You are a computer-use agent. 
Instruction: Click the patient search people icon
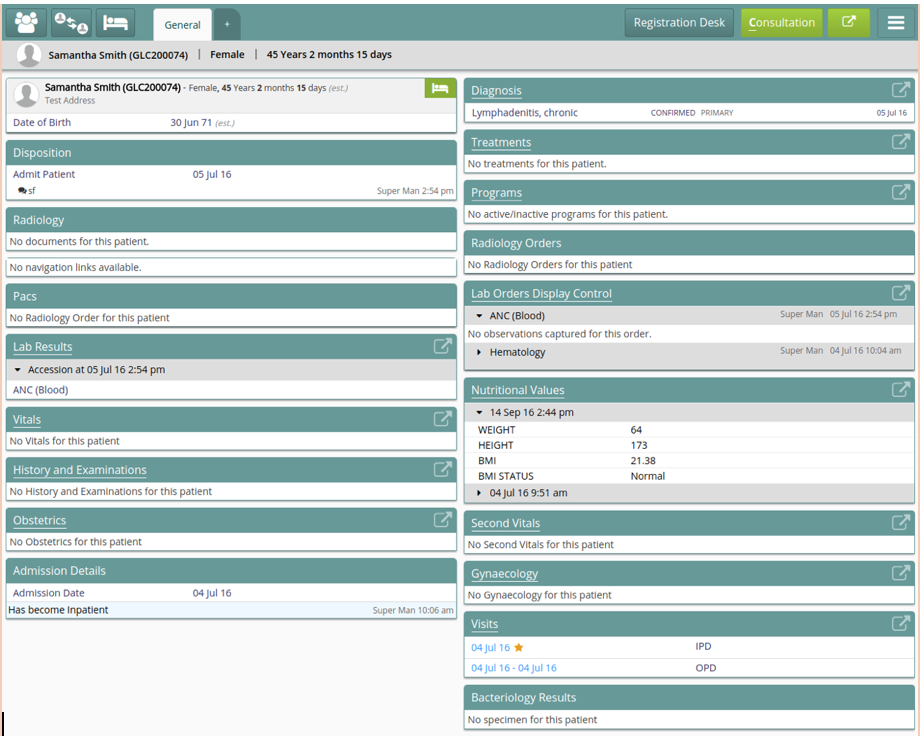26,22
